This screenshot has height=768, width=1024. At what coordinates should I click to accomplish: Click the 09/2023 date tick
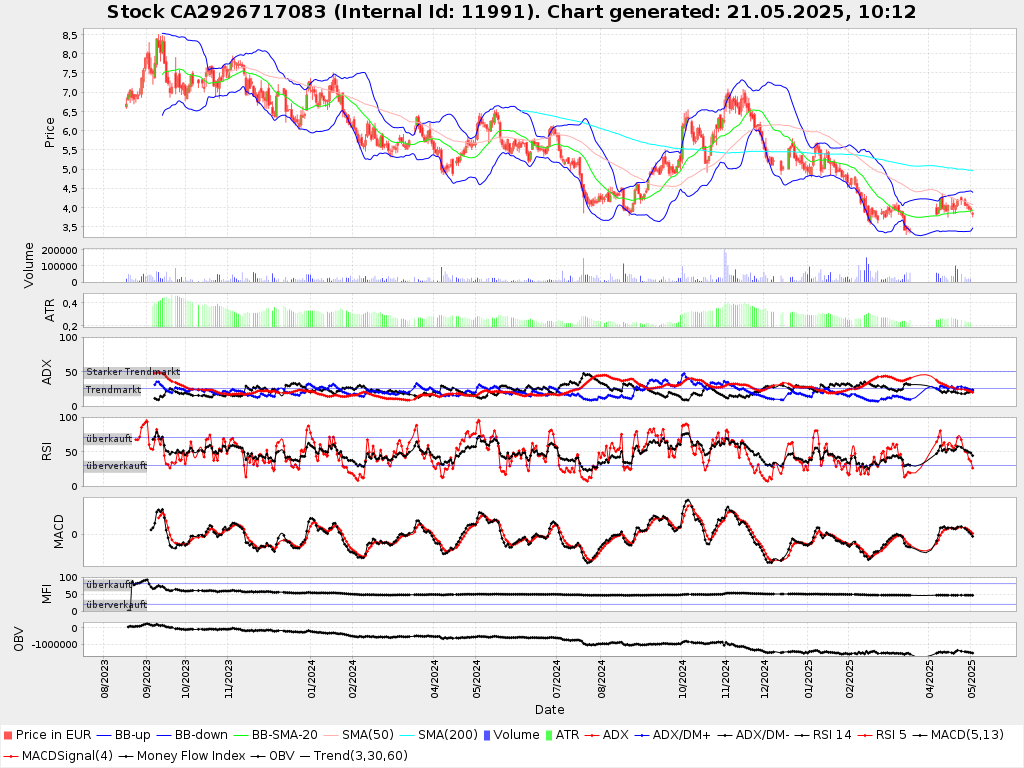tap(146, 679)
